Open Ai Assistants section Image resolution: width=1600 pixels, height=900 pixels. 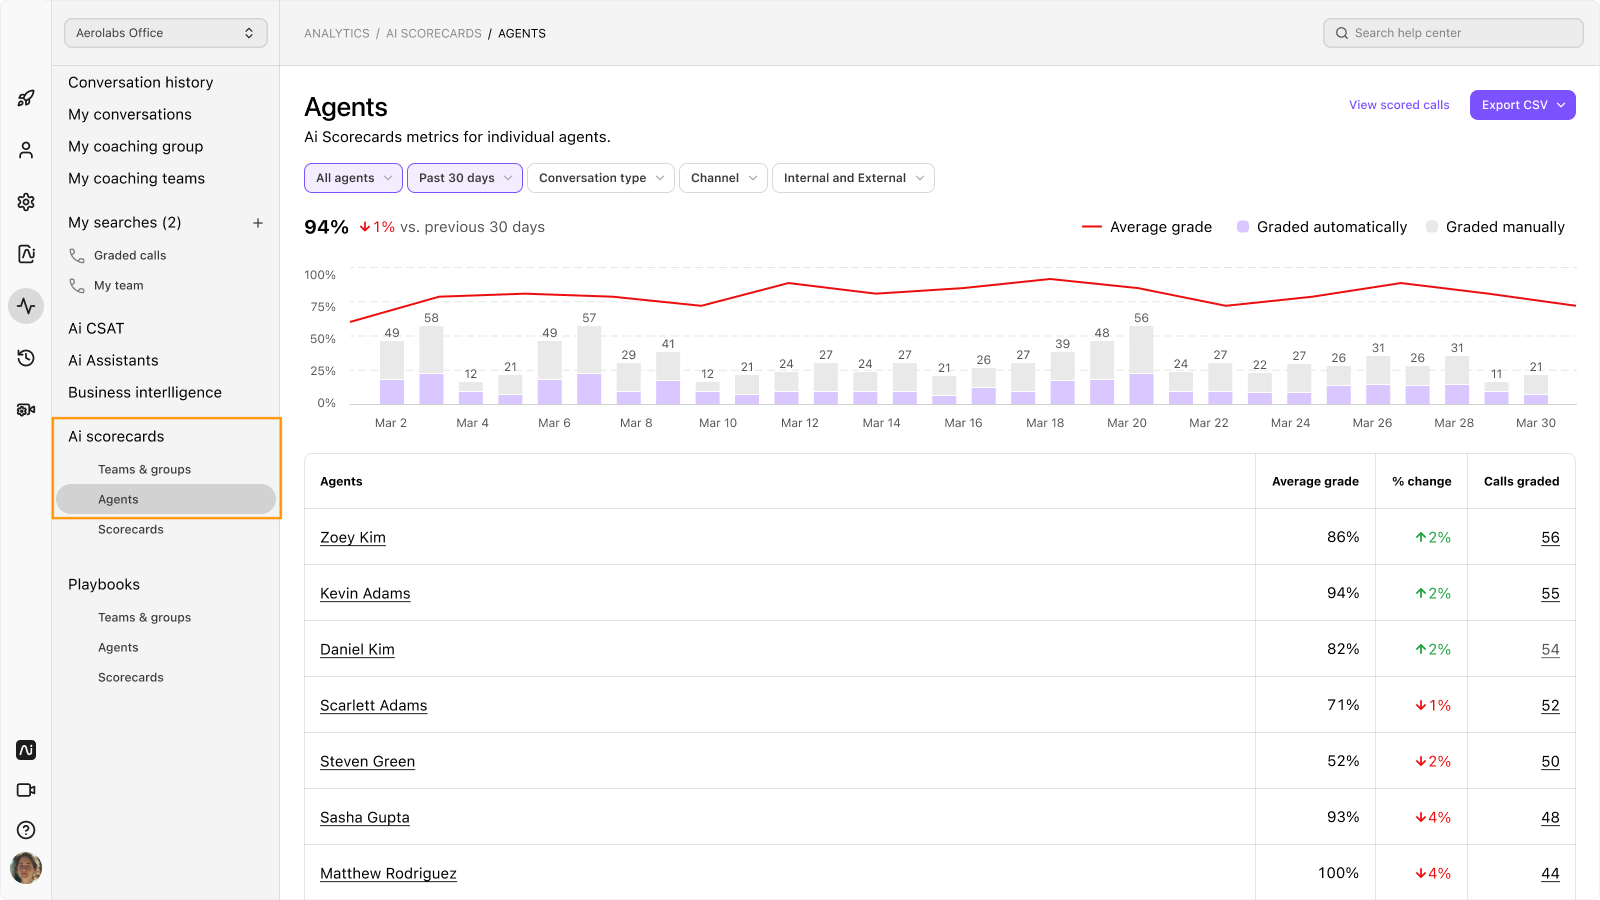pyautogui.click(x=113, y=361)
